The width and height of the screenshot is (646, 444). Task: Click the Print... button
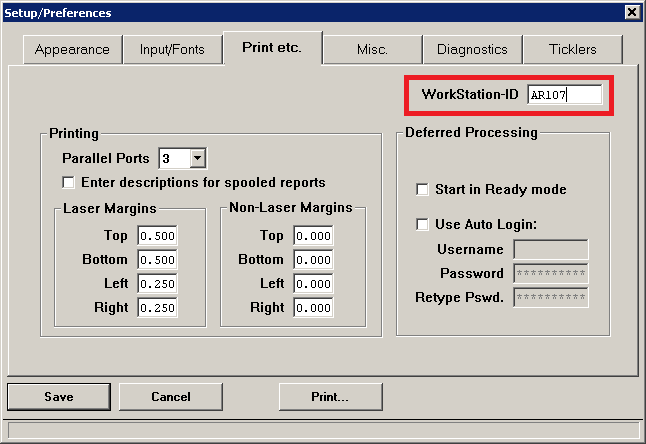[331, 397]
